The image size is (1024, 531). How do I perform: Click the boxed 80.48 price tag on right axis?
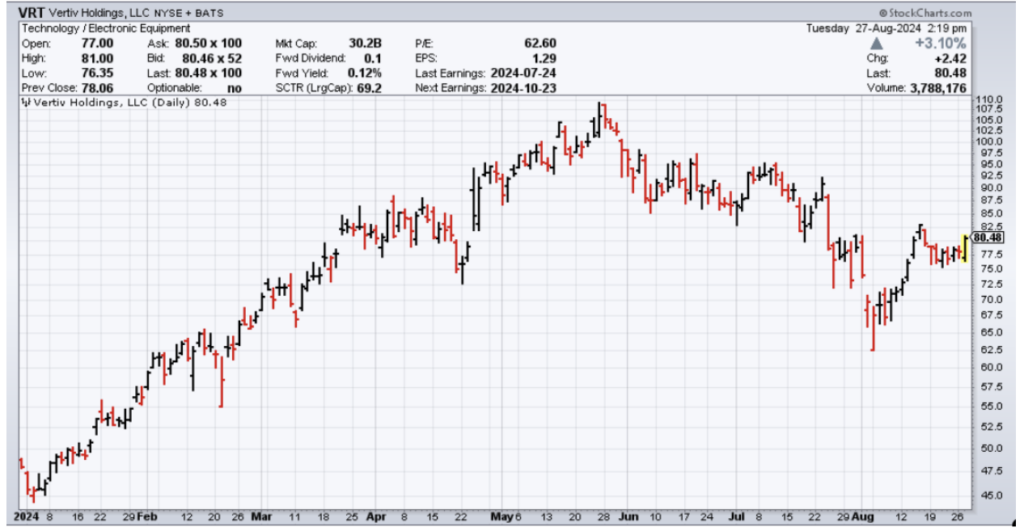coord(988,238)
